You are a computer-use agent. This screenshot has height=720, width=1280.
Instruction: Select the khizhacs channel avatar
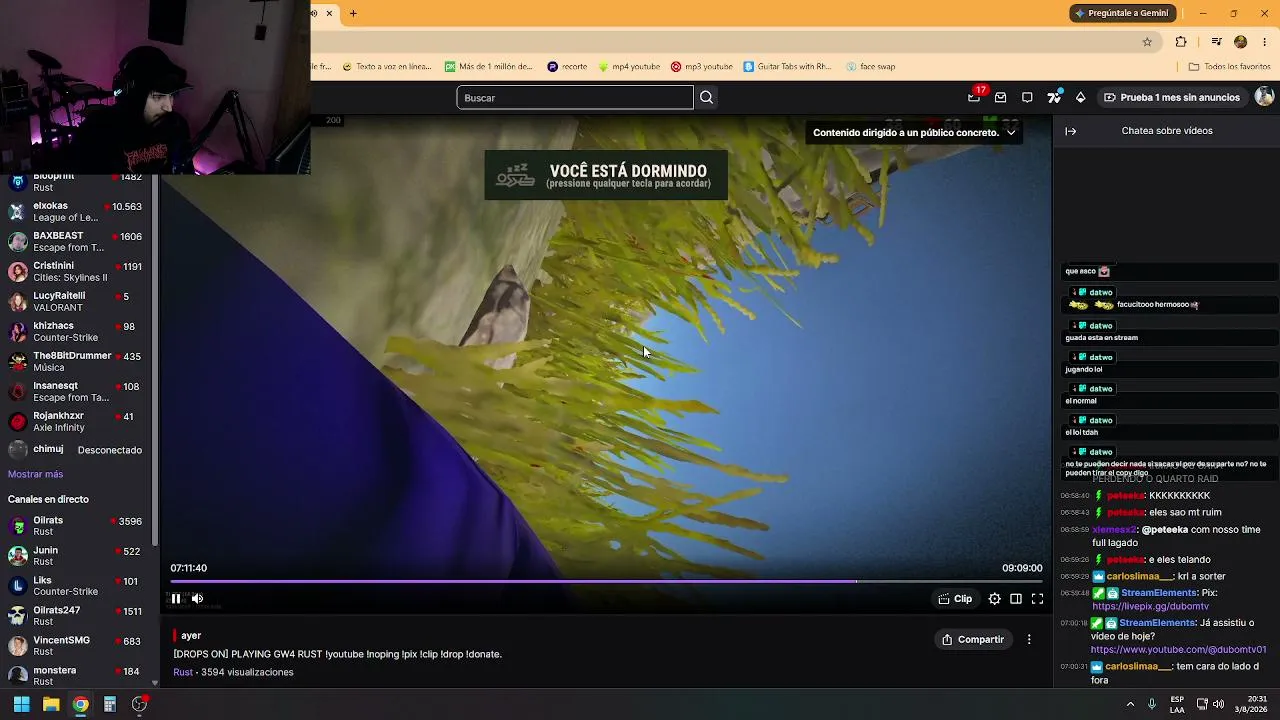point(17,331)
